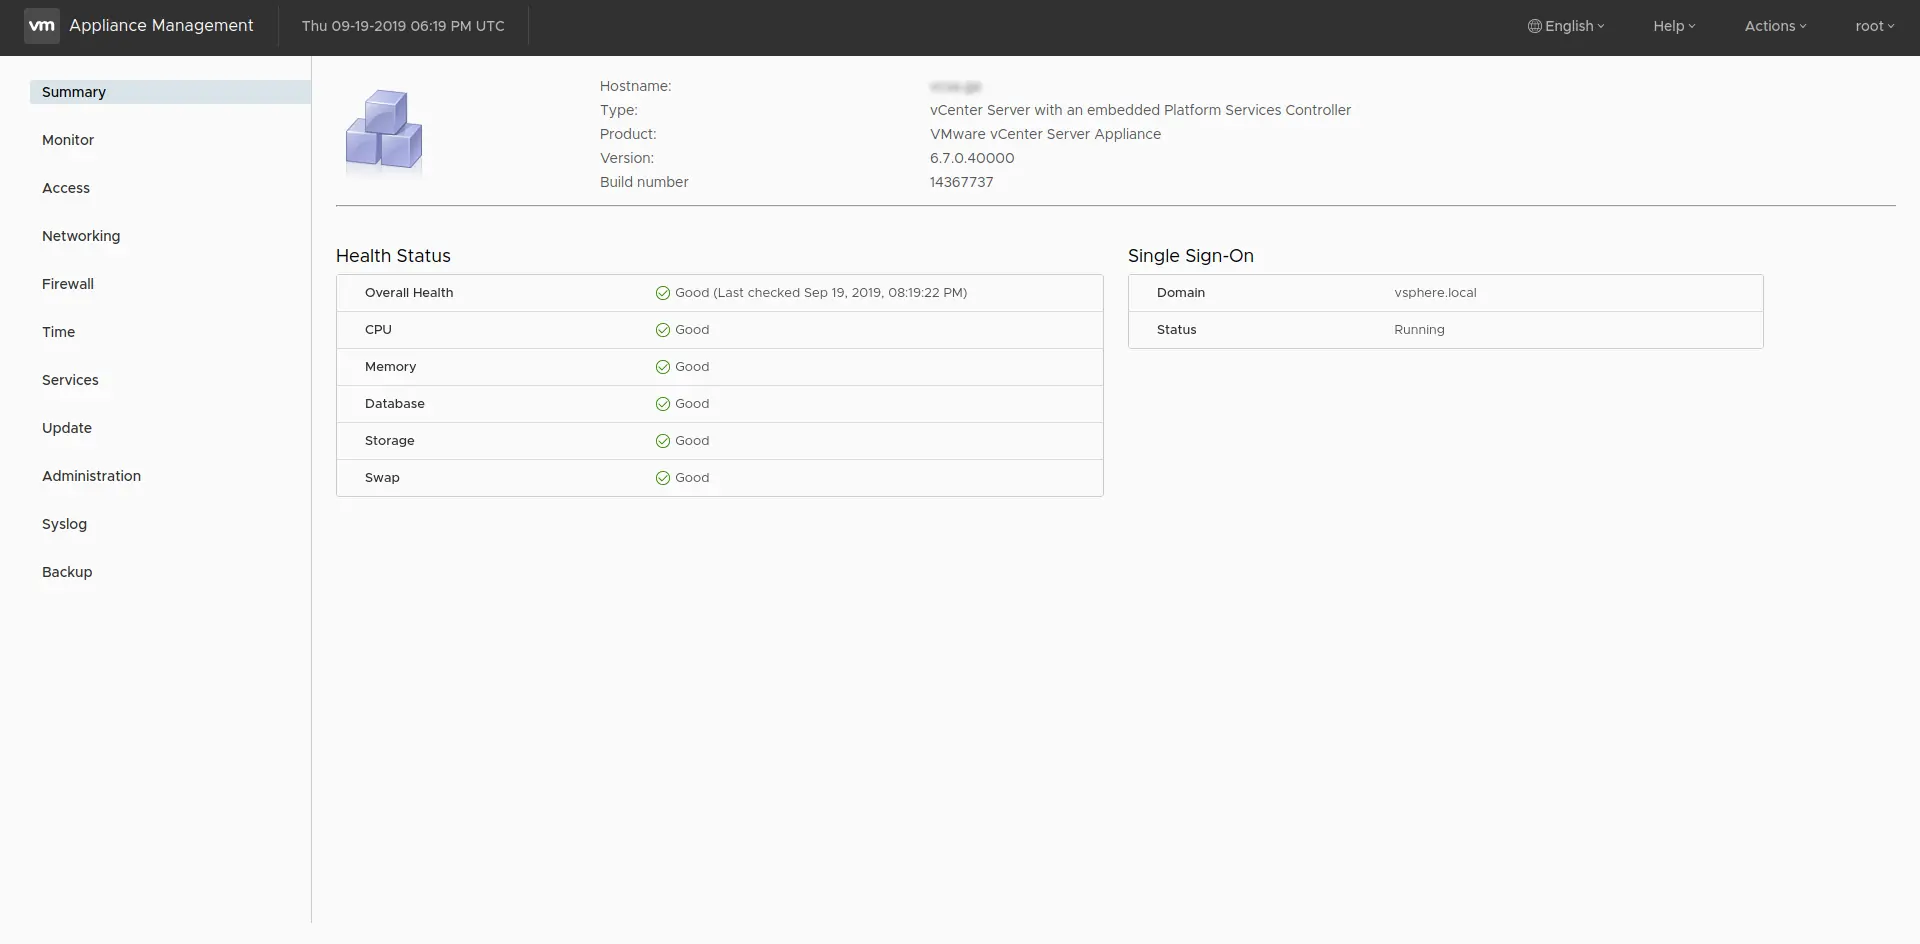The image size is (1920, 944).
Task: Open the Help dropdown menu
Action: 1674,26
